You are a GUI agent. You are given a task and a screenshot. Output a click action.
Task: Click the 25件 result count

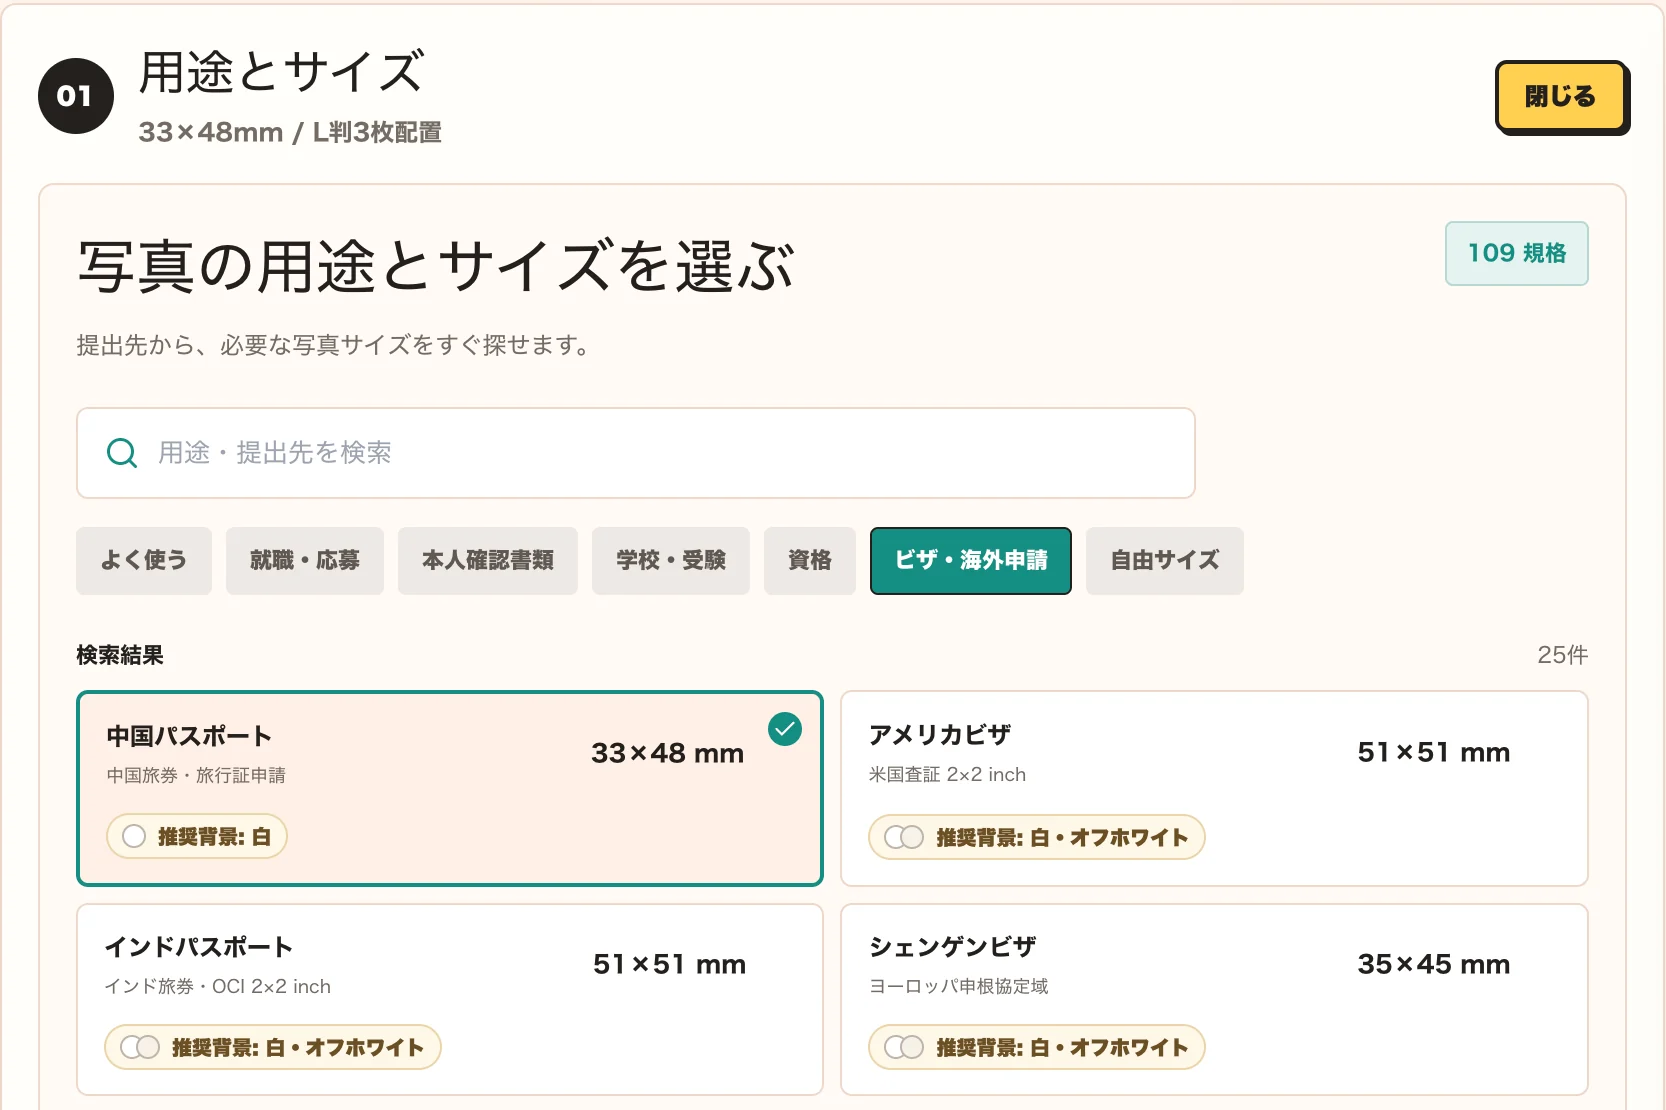(1562, 655)
